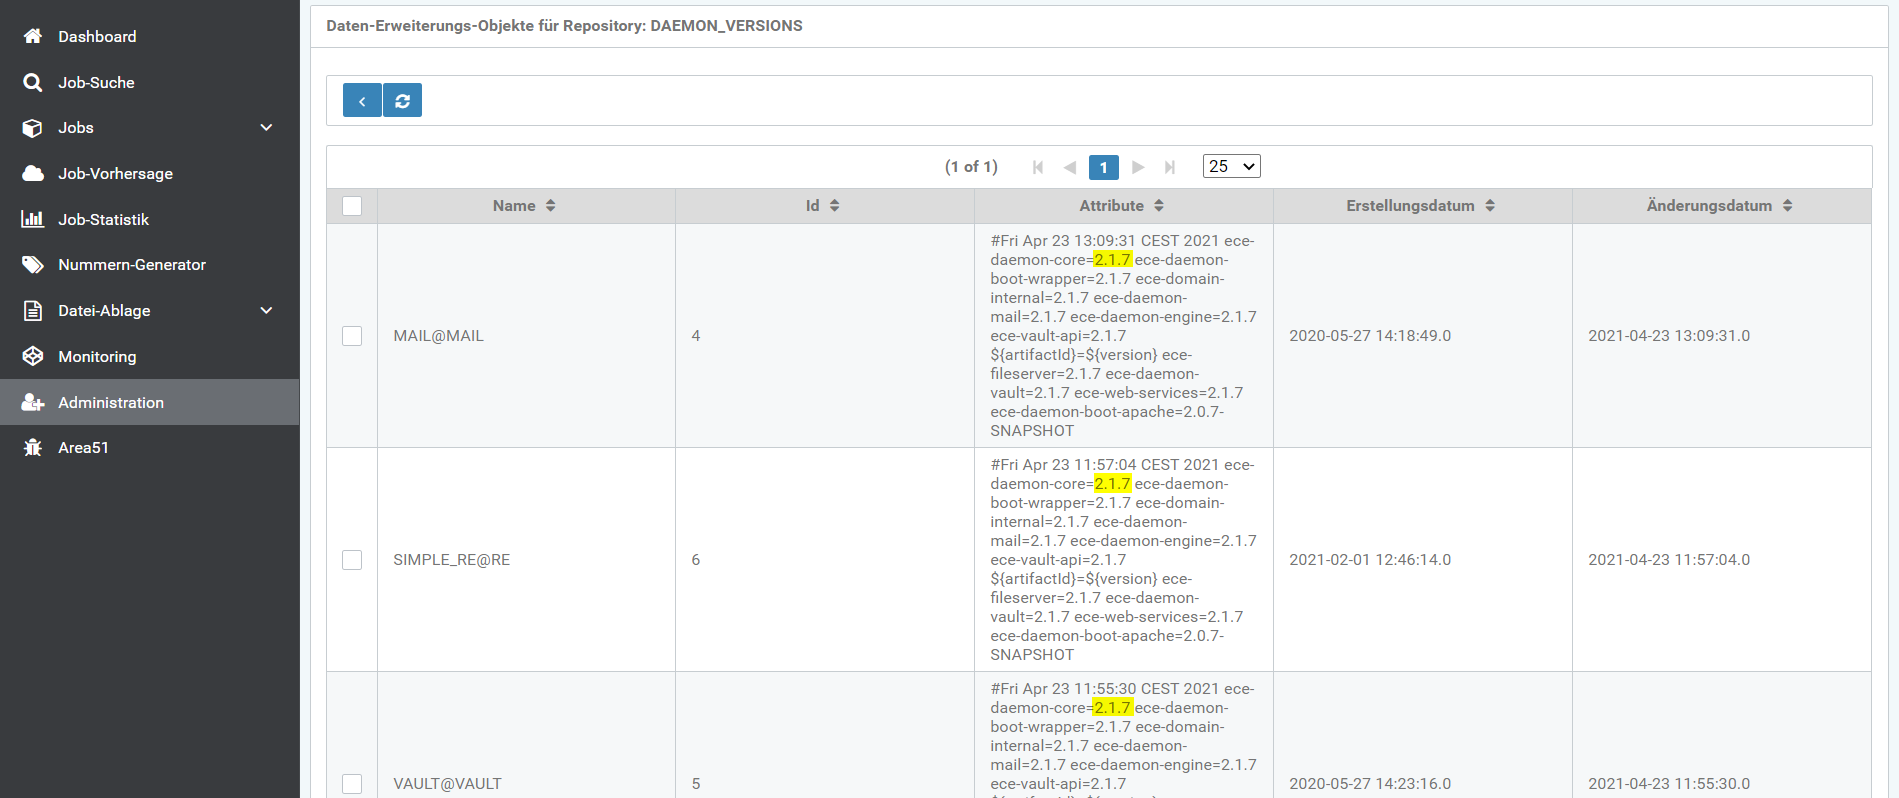
Task: Click the back arrow button
Action: (362, 100)
